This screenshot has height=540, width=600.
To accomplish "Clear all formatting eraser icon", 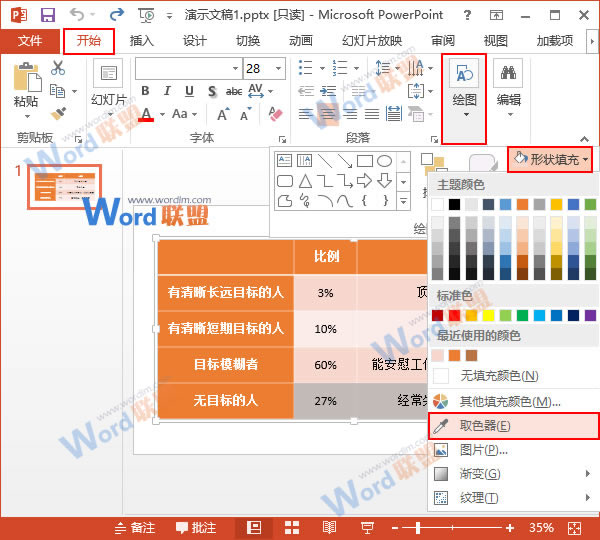I will (x=275, y=114).
